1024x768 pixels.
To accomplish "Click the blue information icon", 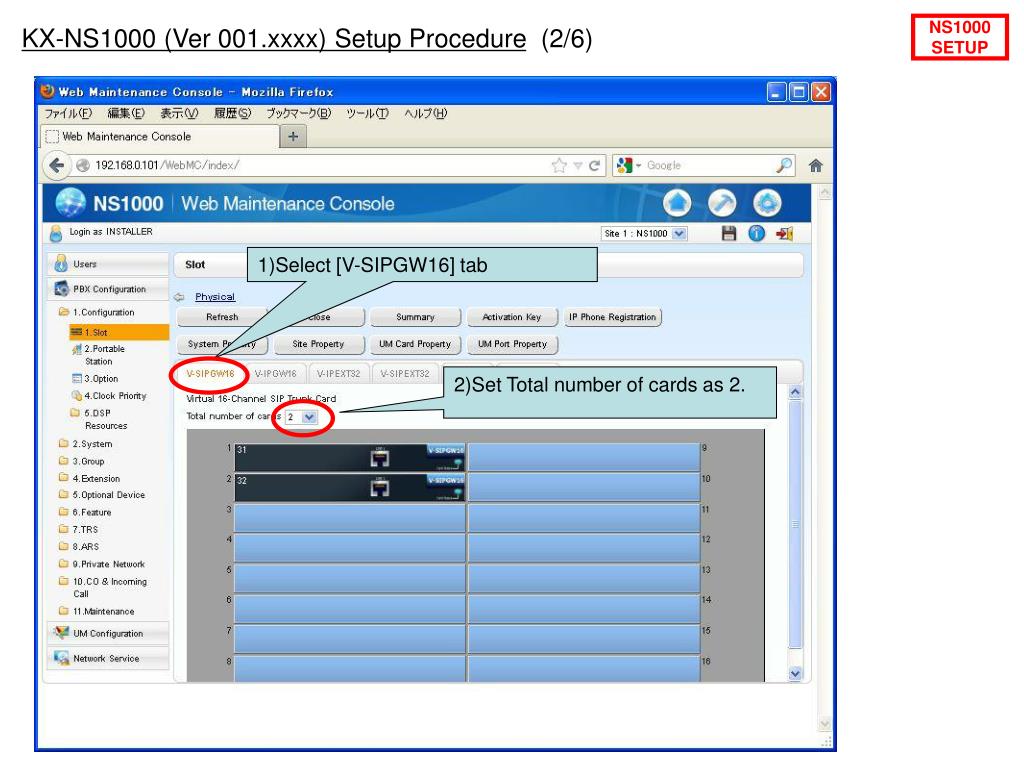I will [756, 233].
